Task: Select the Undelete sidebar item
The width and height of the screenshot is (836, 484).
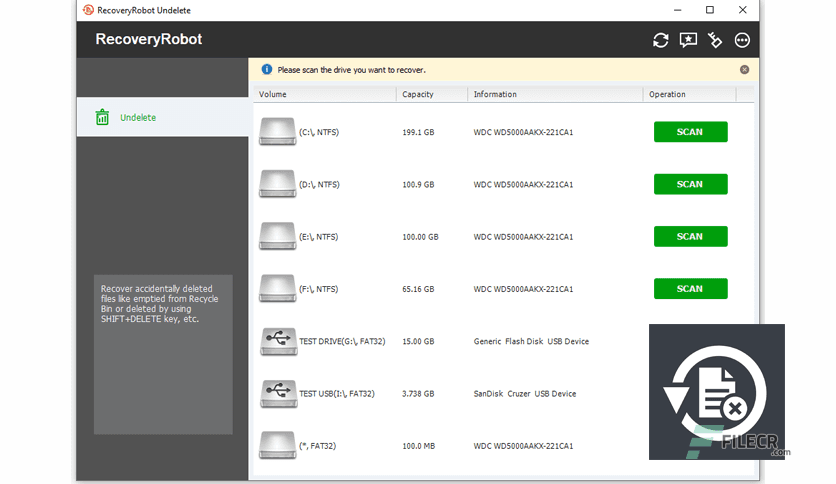Action: (163, 117)
